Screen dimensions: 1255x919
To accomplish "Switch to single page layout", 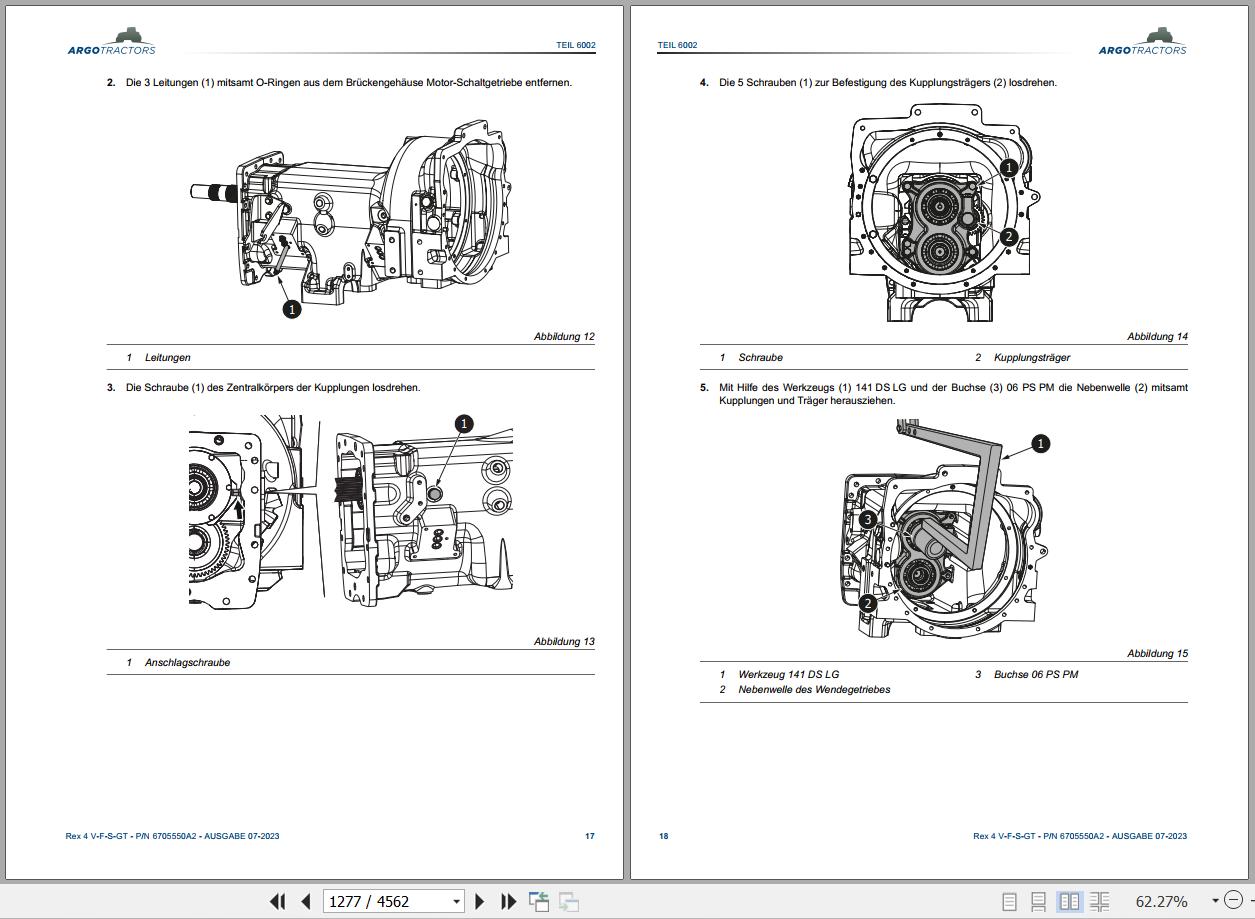I will point(1010,901).
